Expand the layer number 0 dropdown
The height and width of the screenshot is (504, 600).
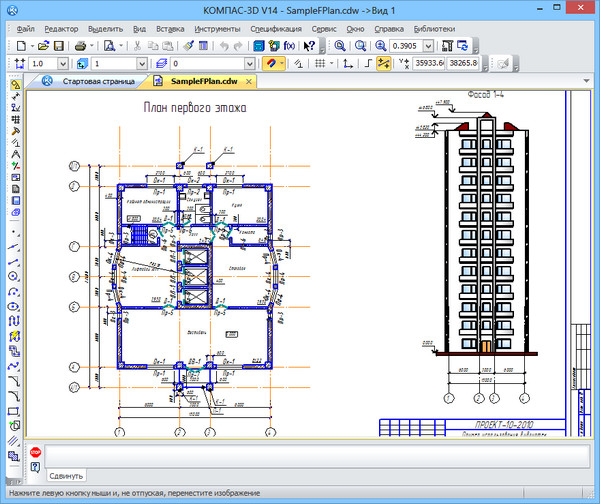click(248, 64)
